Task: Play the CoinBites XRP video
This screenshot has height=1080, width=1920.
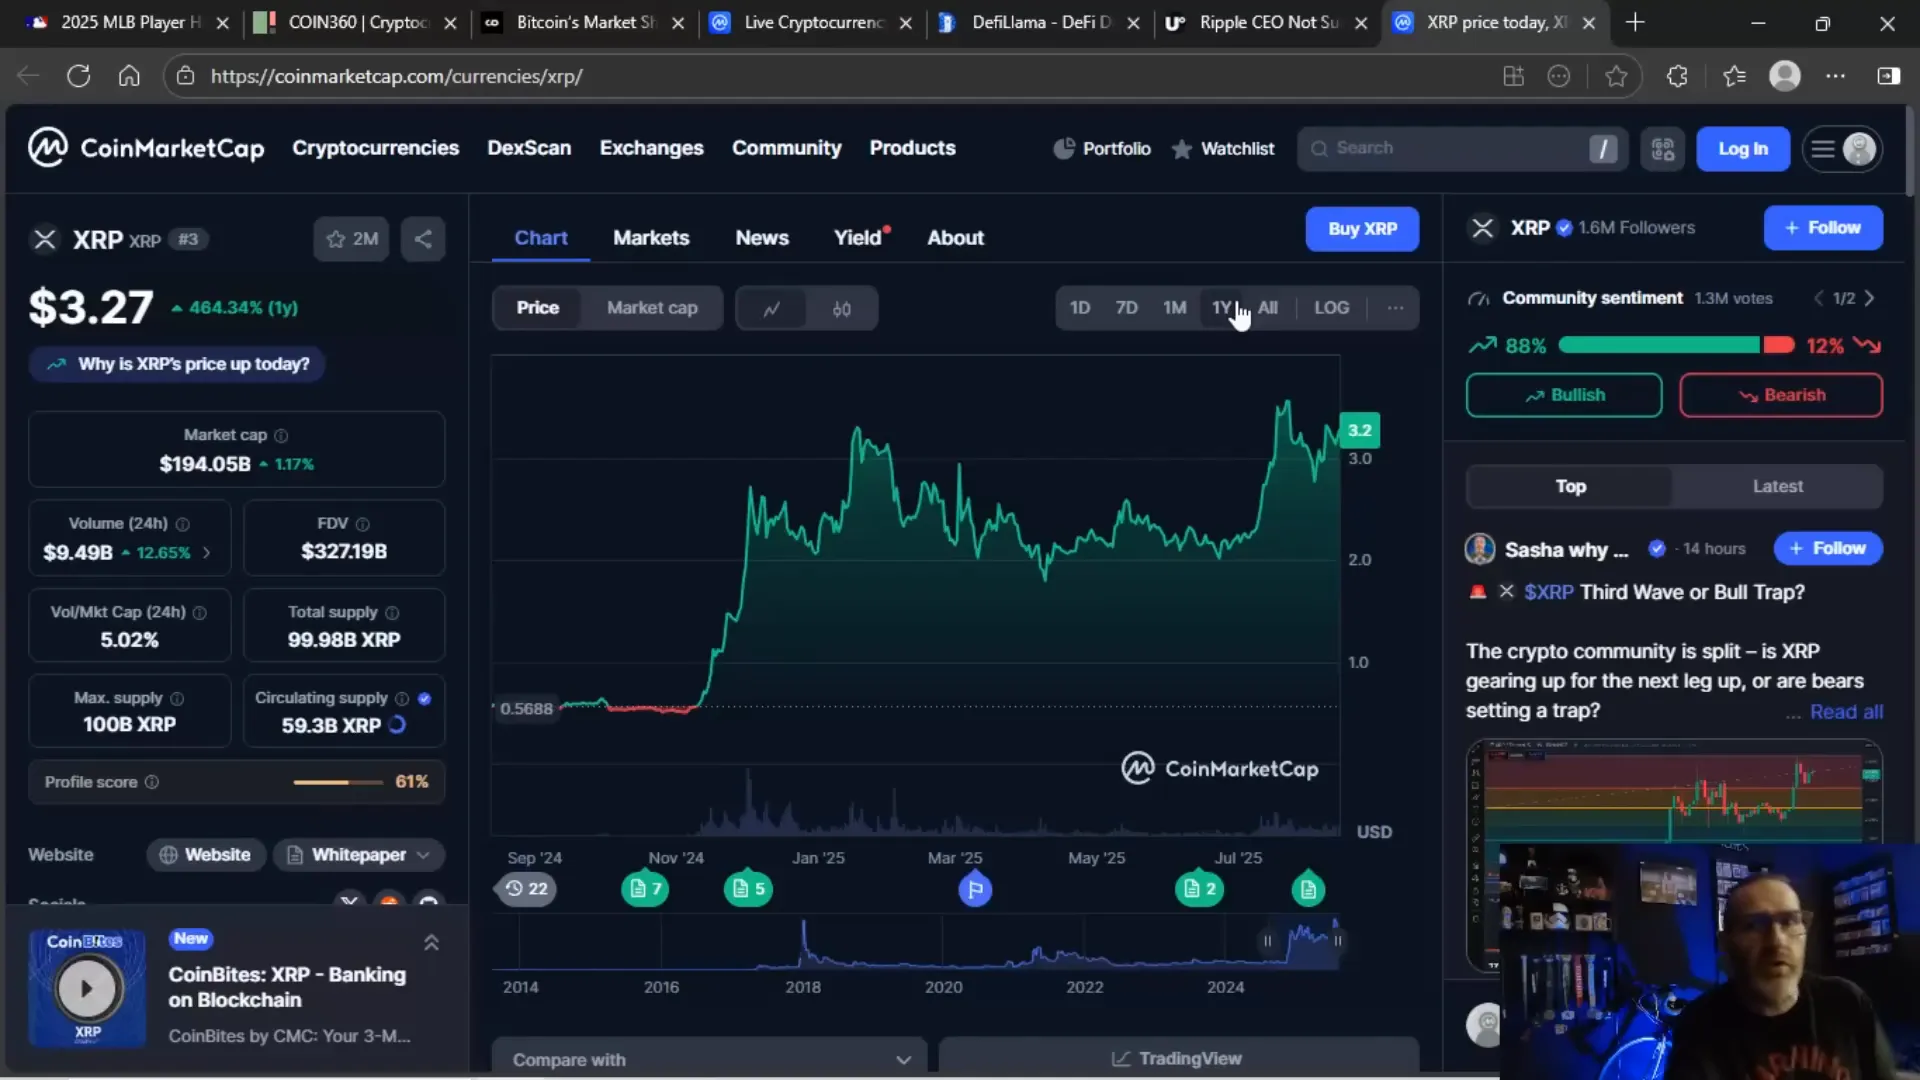Action: click(x=87, y=988)
